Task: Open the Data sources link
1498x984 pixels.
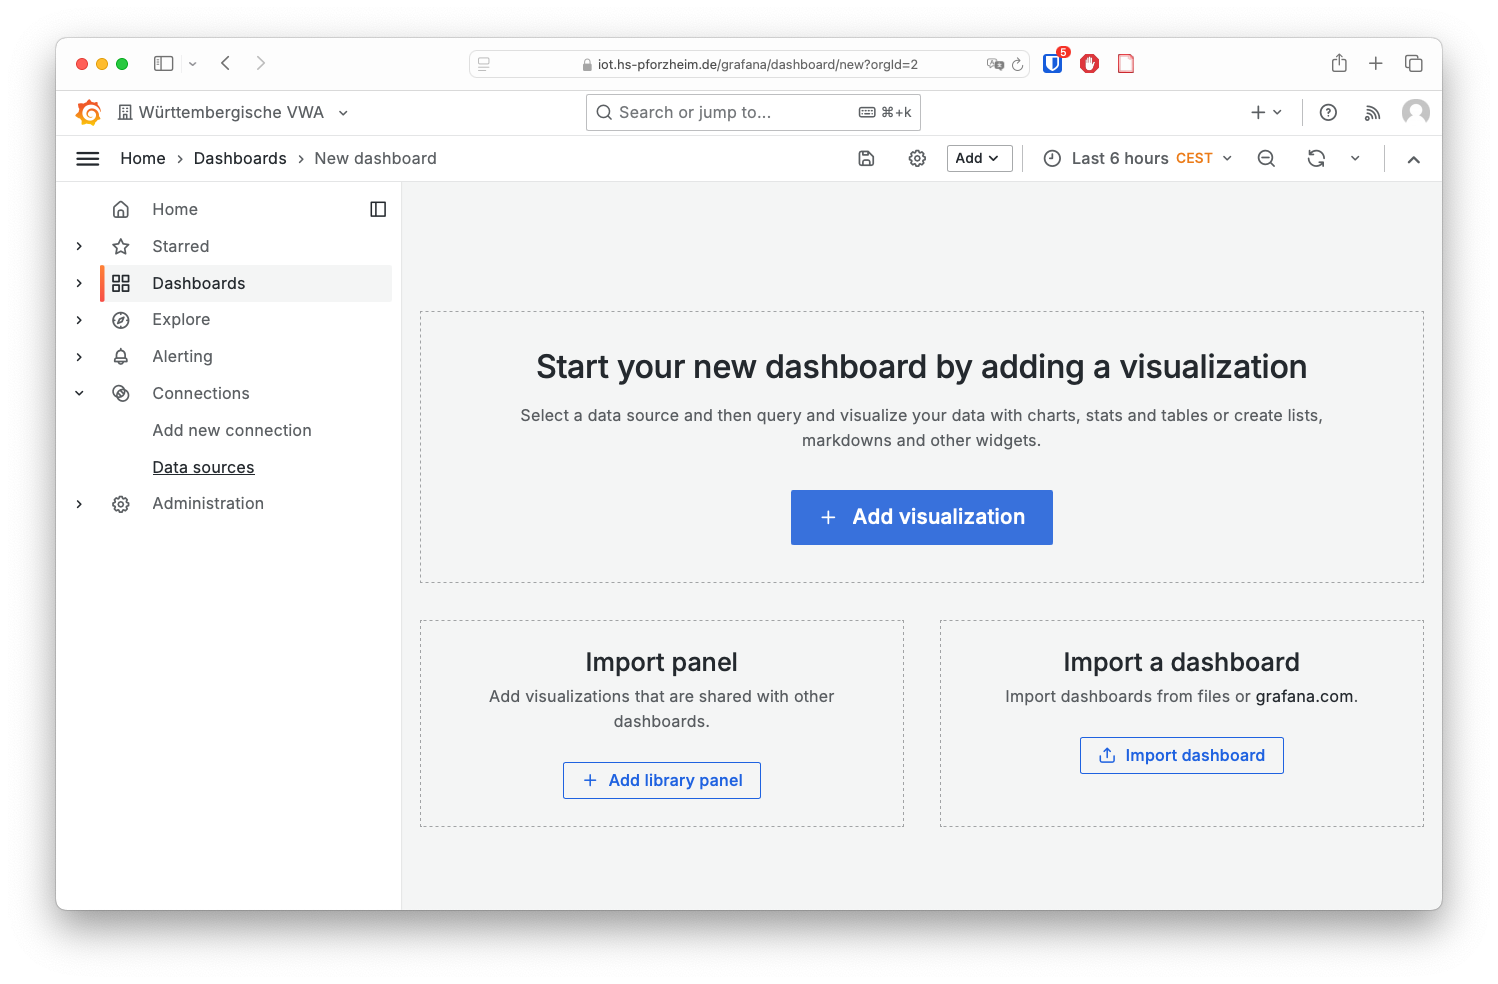Action: pos(203,467)
